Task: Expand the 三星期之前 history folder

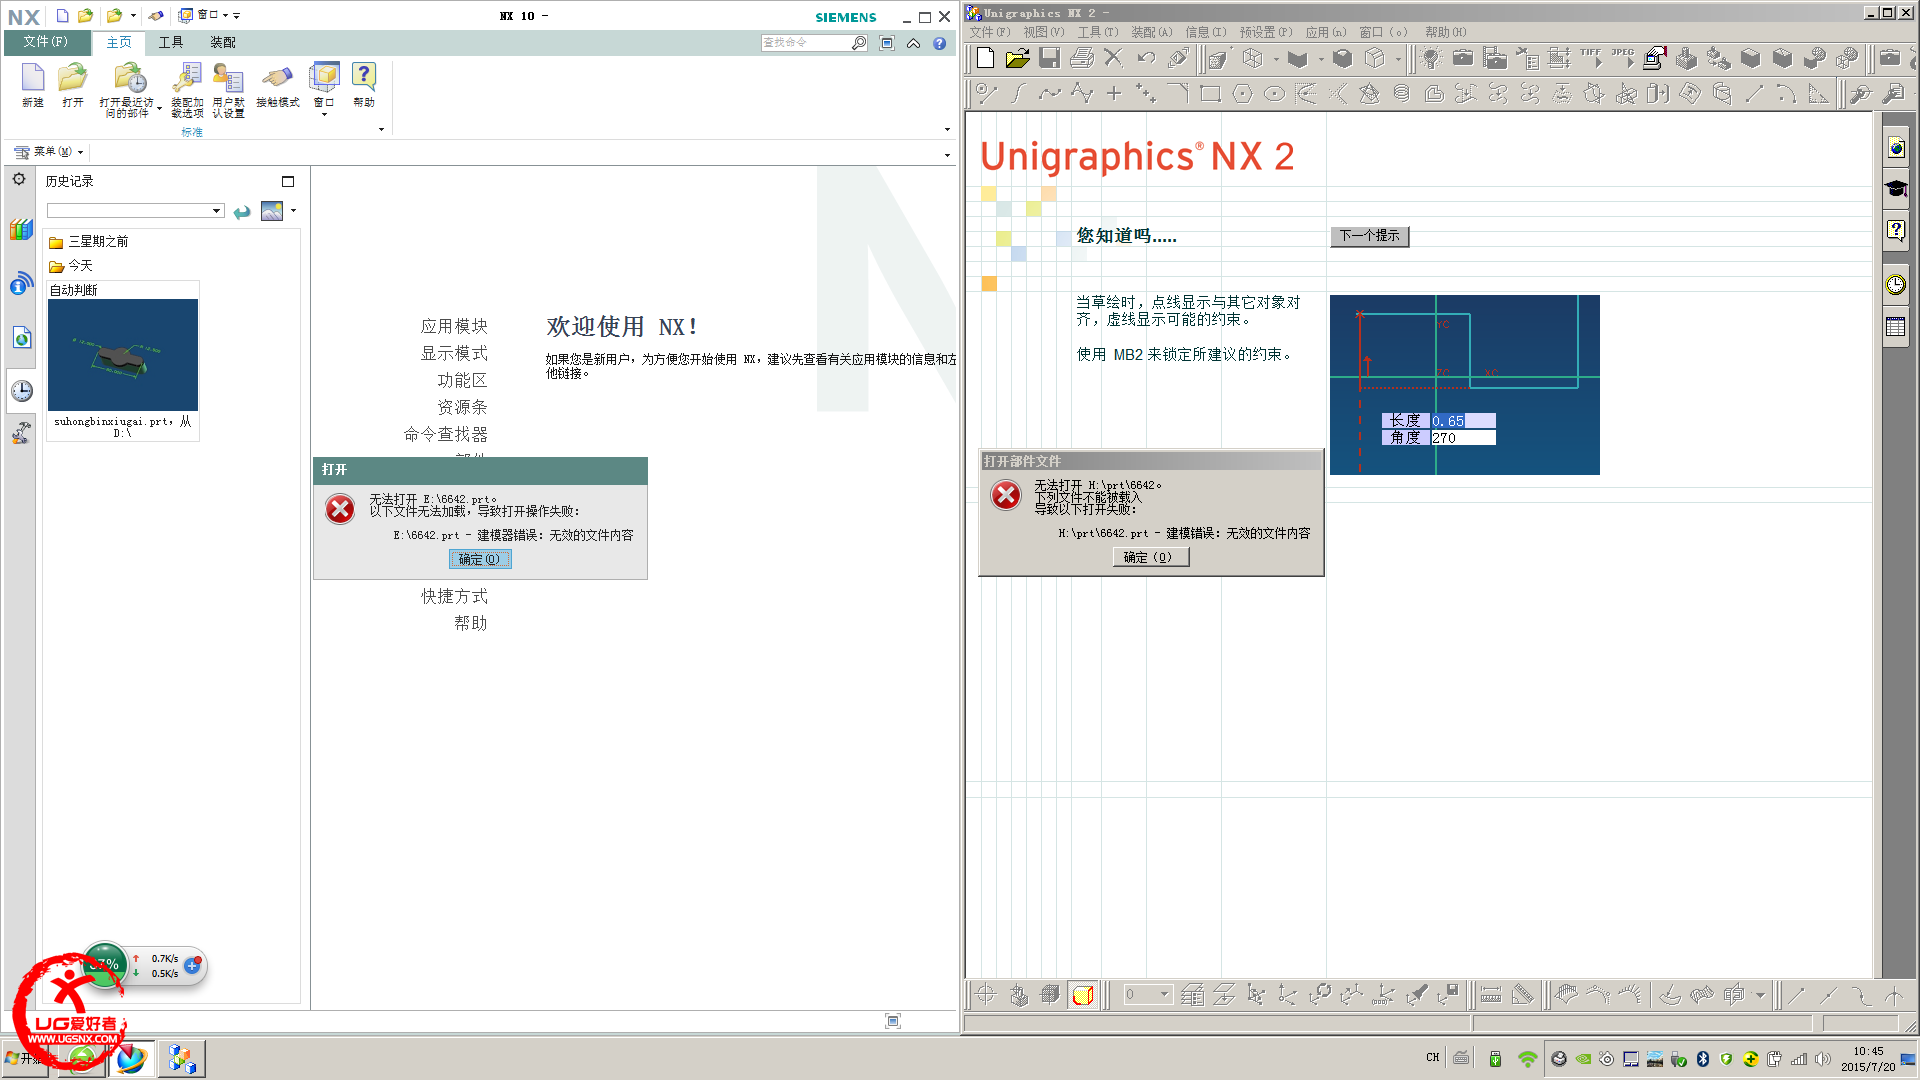Action: click(x=88, y=242)
